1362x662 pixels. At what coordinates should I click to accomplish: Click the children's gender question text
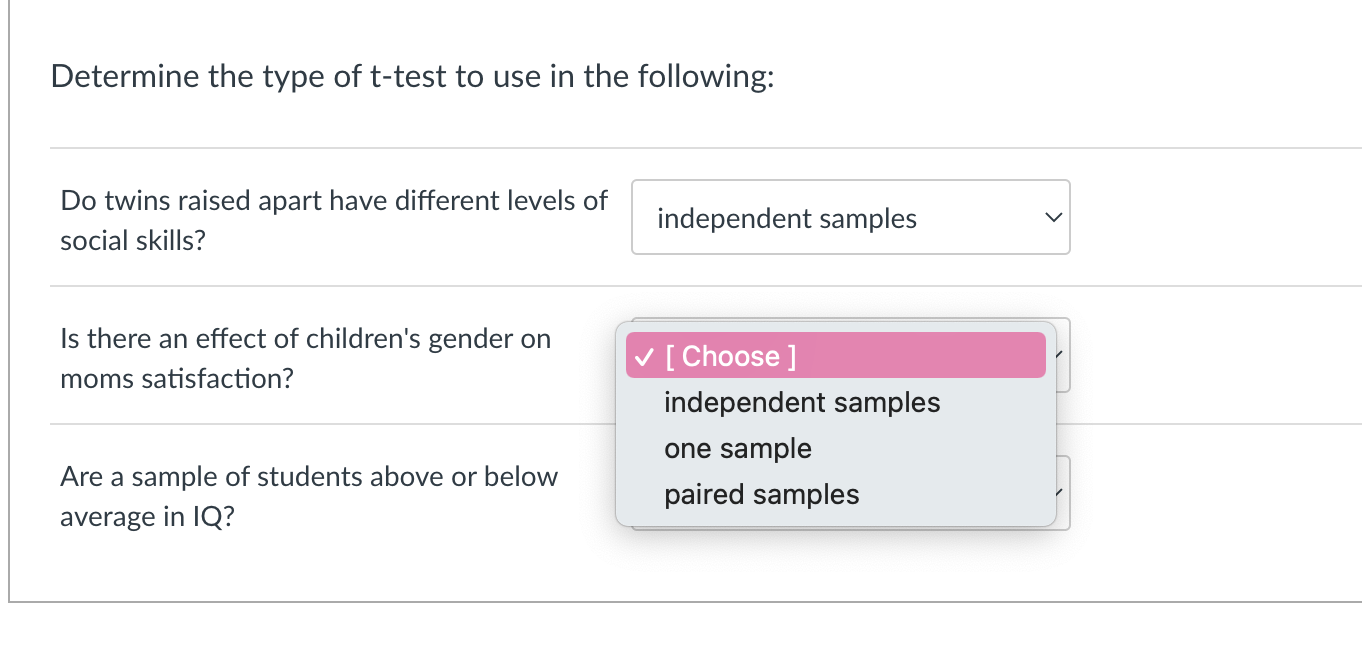pos(305,339)
